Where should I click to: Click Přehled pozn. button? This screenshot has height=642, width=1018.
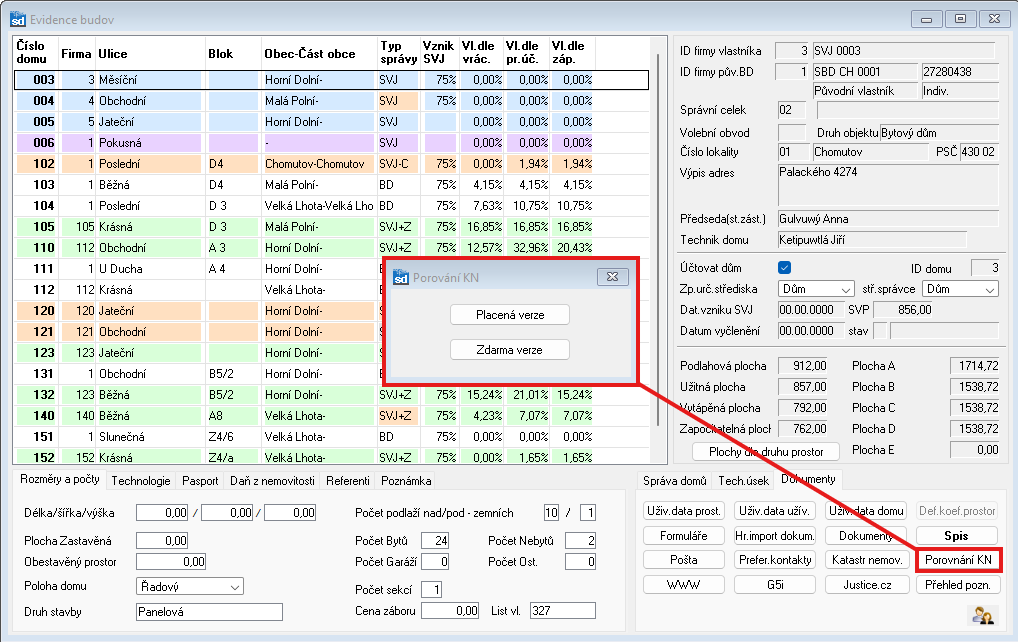tap(958, 585)
